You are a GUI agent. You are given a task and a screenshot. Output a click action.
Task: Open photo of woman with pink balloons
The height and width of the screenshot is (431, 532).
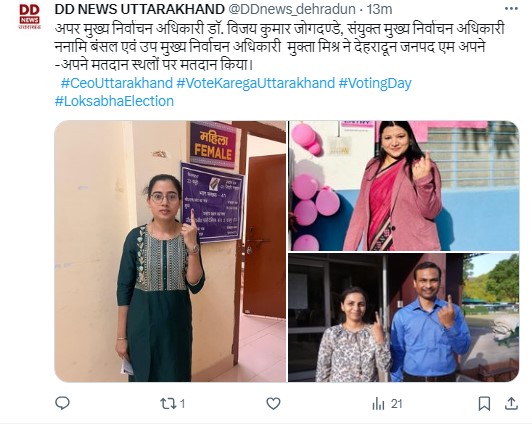404,186
